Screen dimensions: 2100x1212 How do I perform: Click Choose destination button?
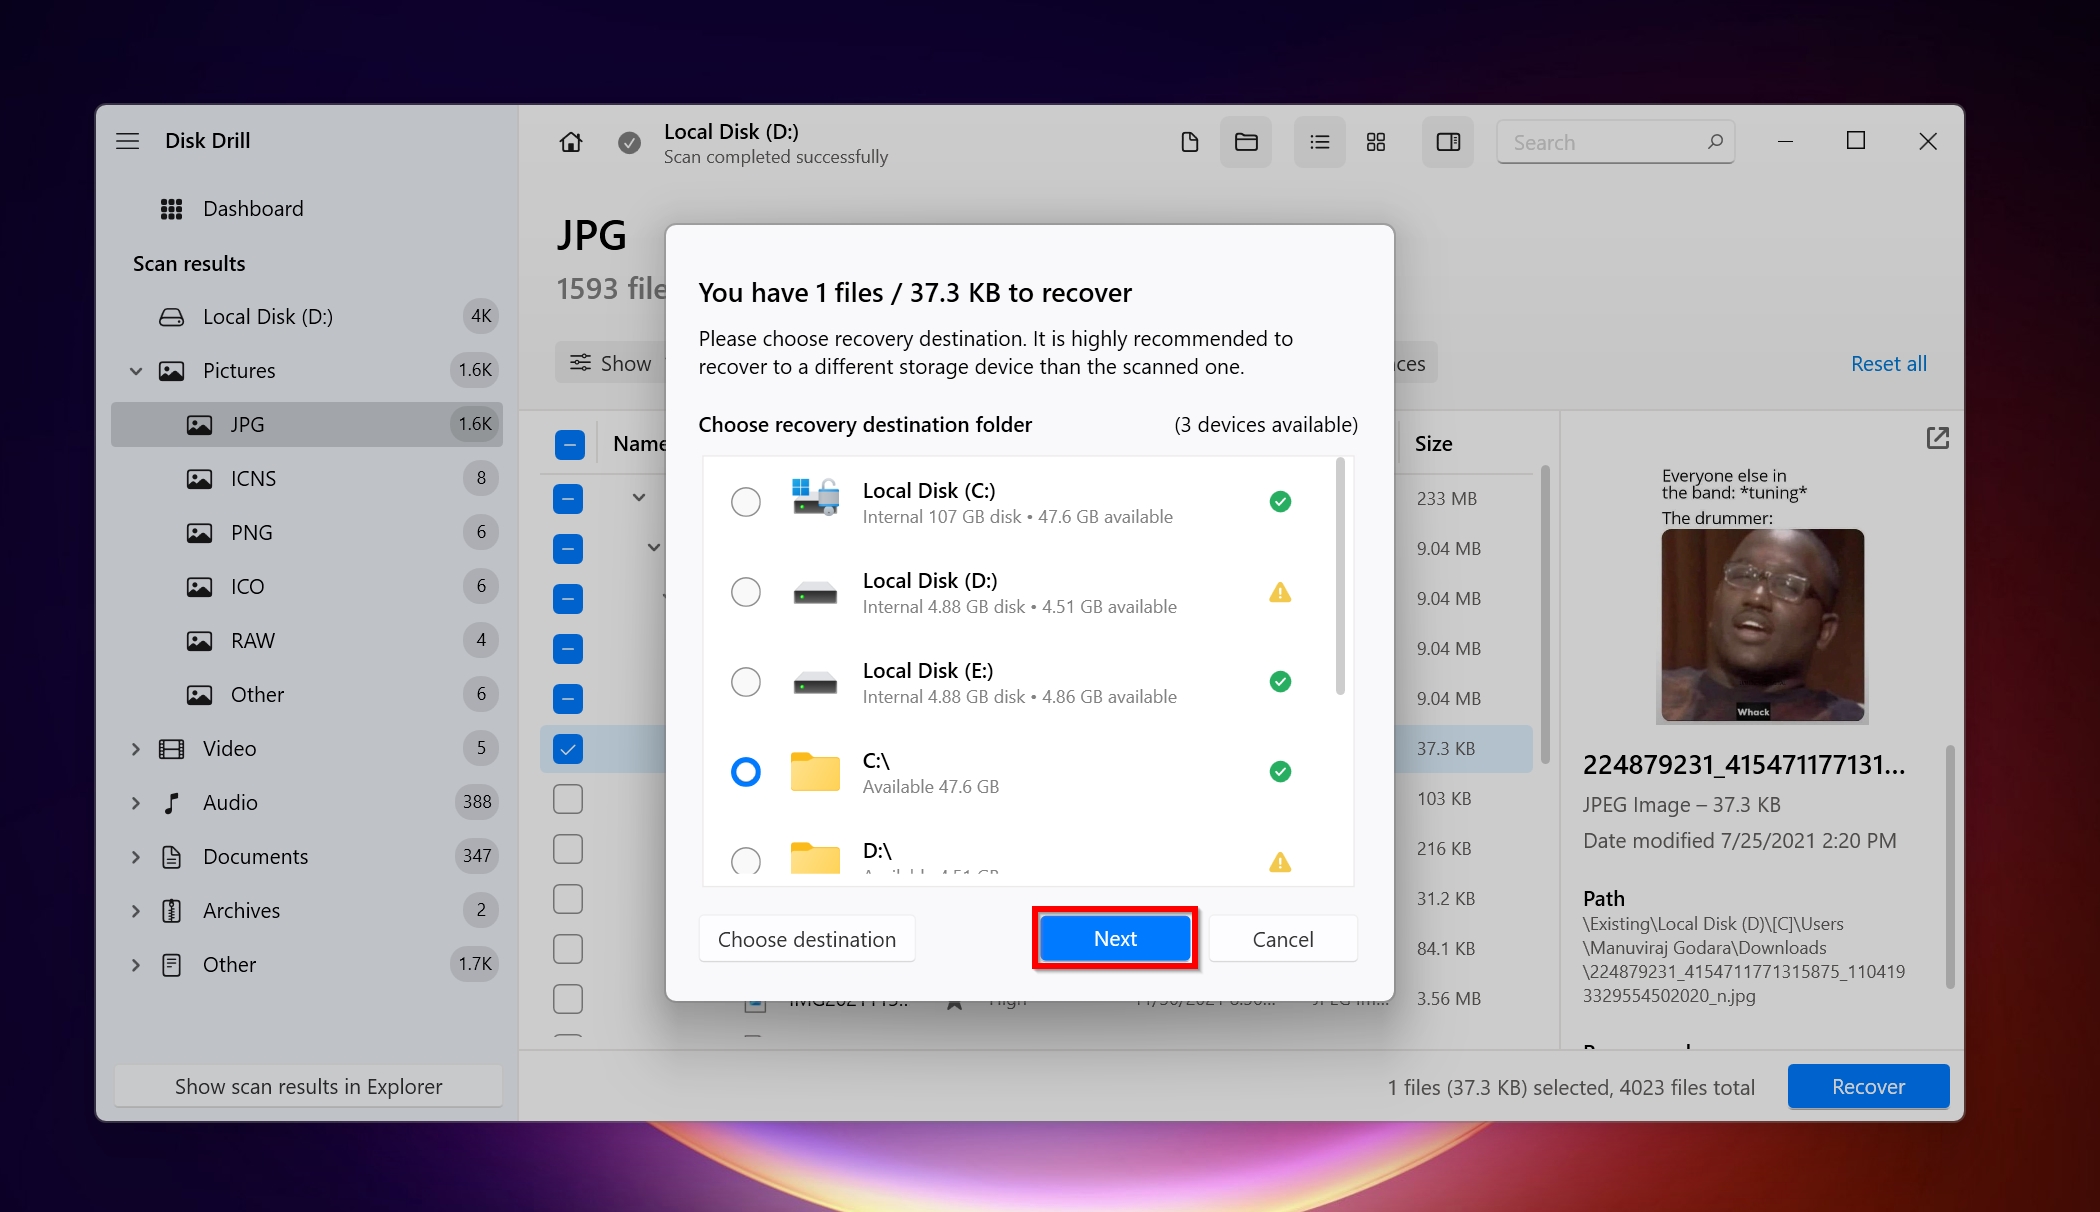[807, 940]
